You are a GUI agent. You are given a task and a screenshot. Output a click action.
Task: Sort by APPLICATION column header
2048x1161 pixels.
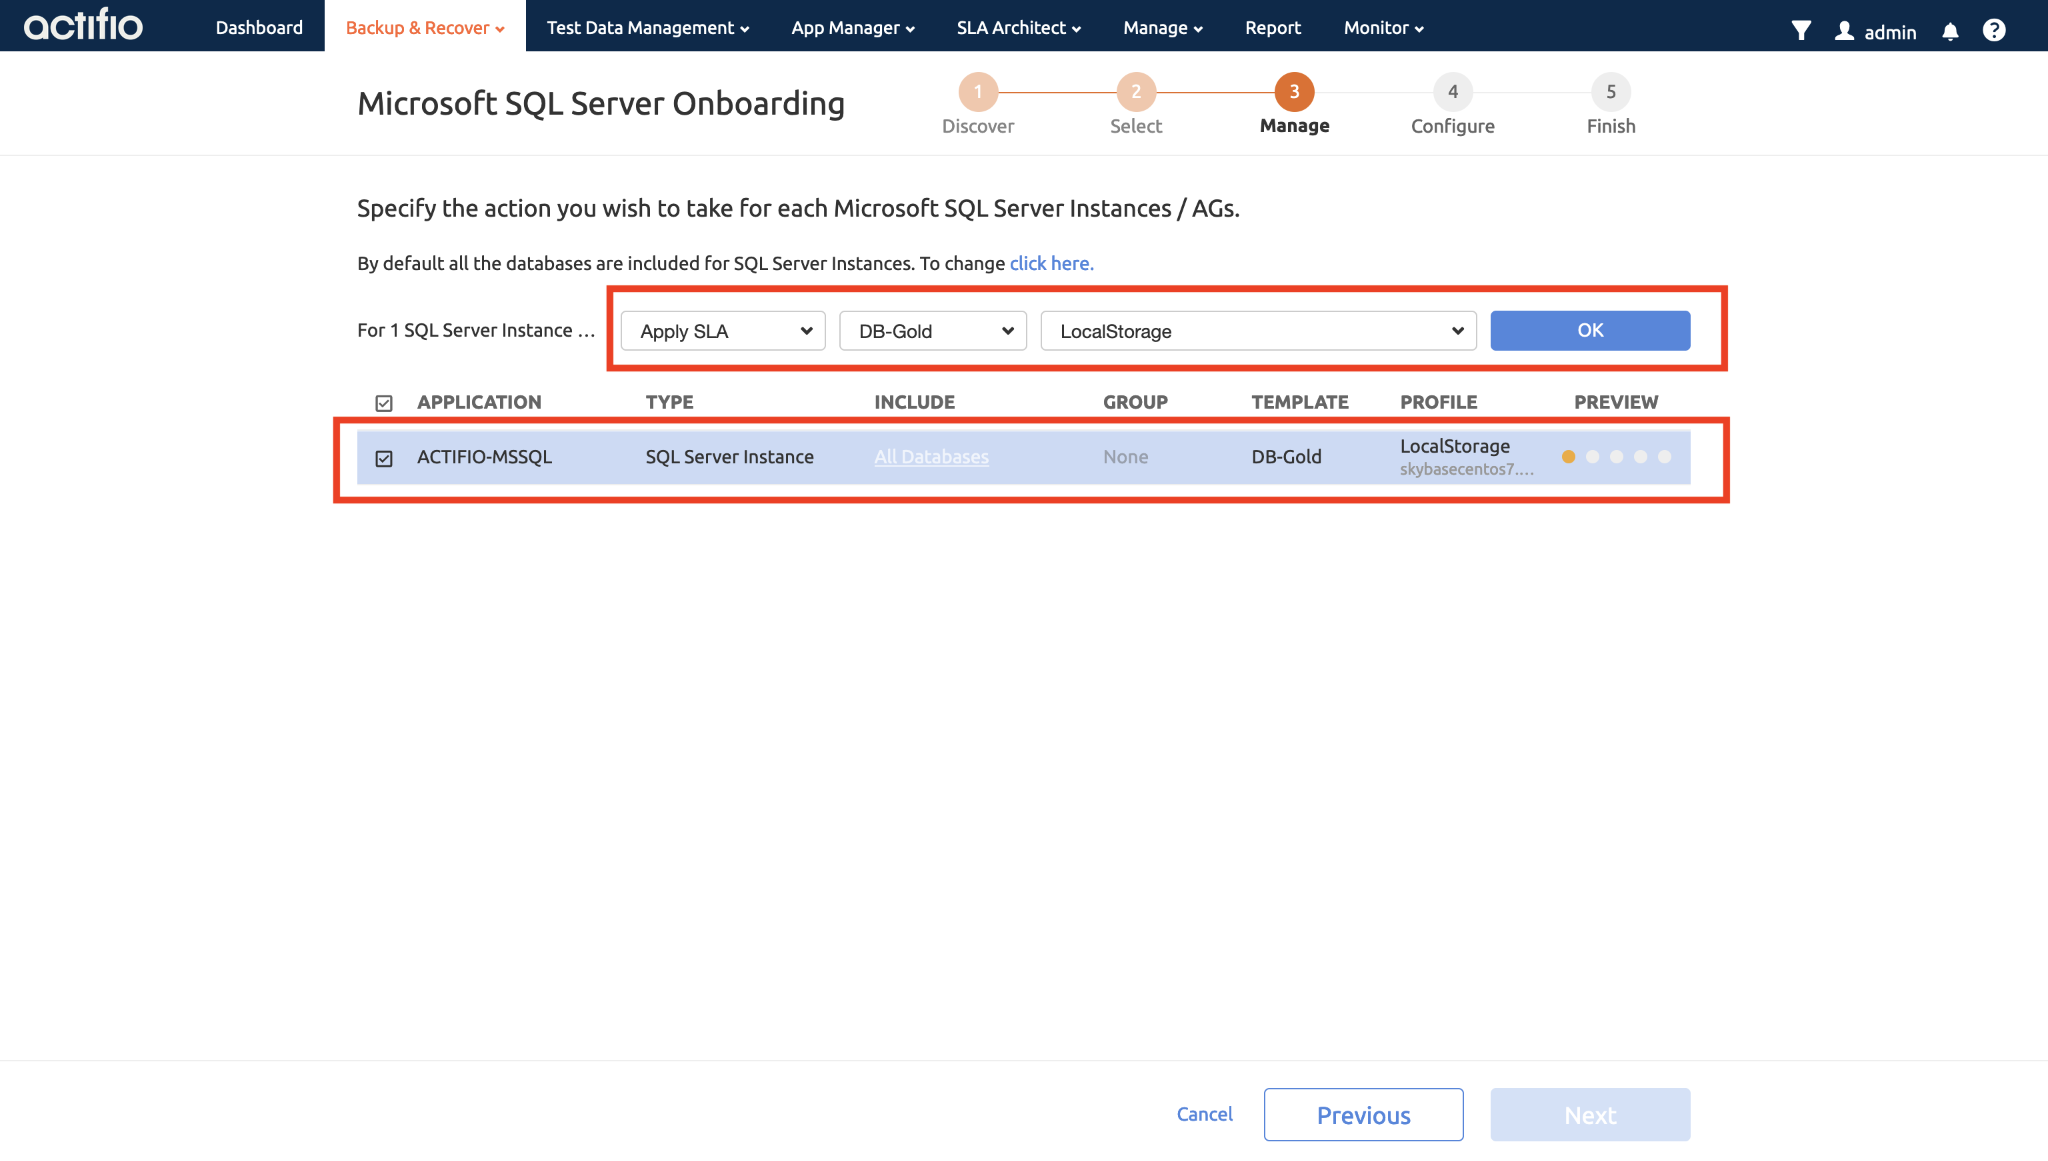pos(479,402)
